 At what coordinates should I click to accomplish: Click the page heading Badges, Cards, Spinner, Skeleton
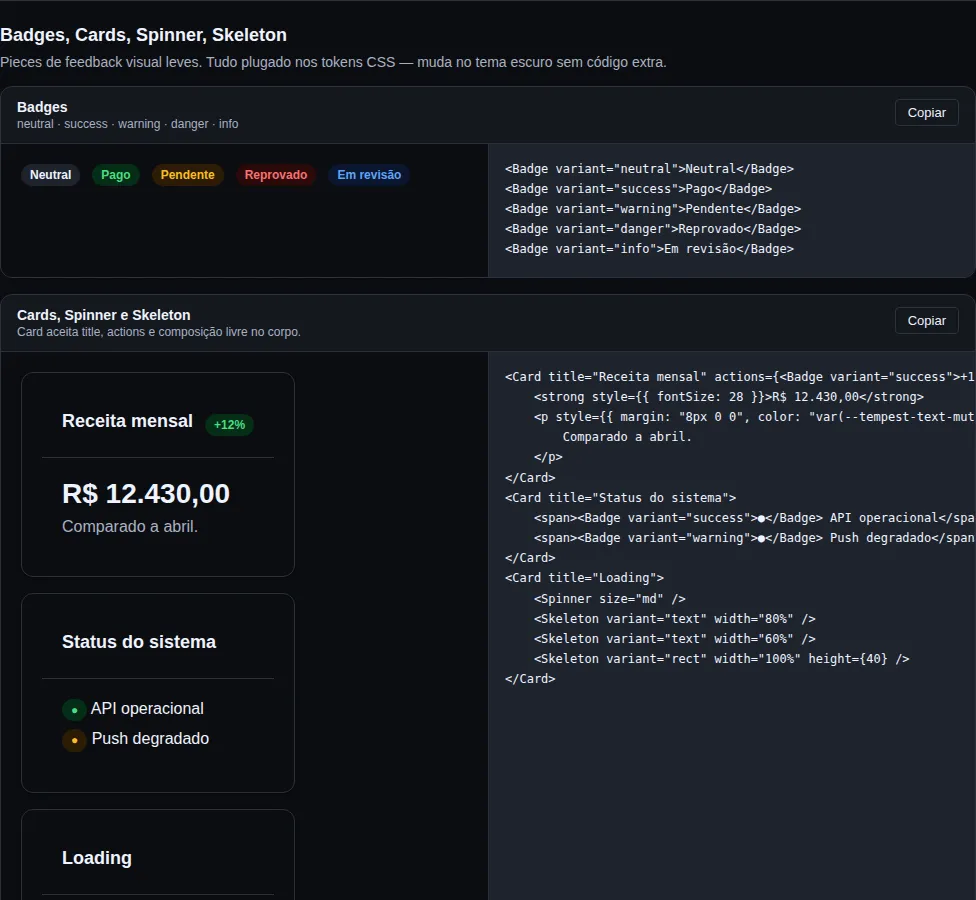[x=143, y=35]
